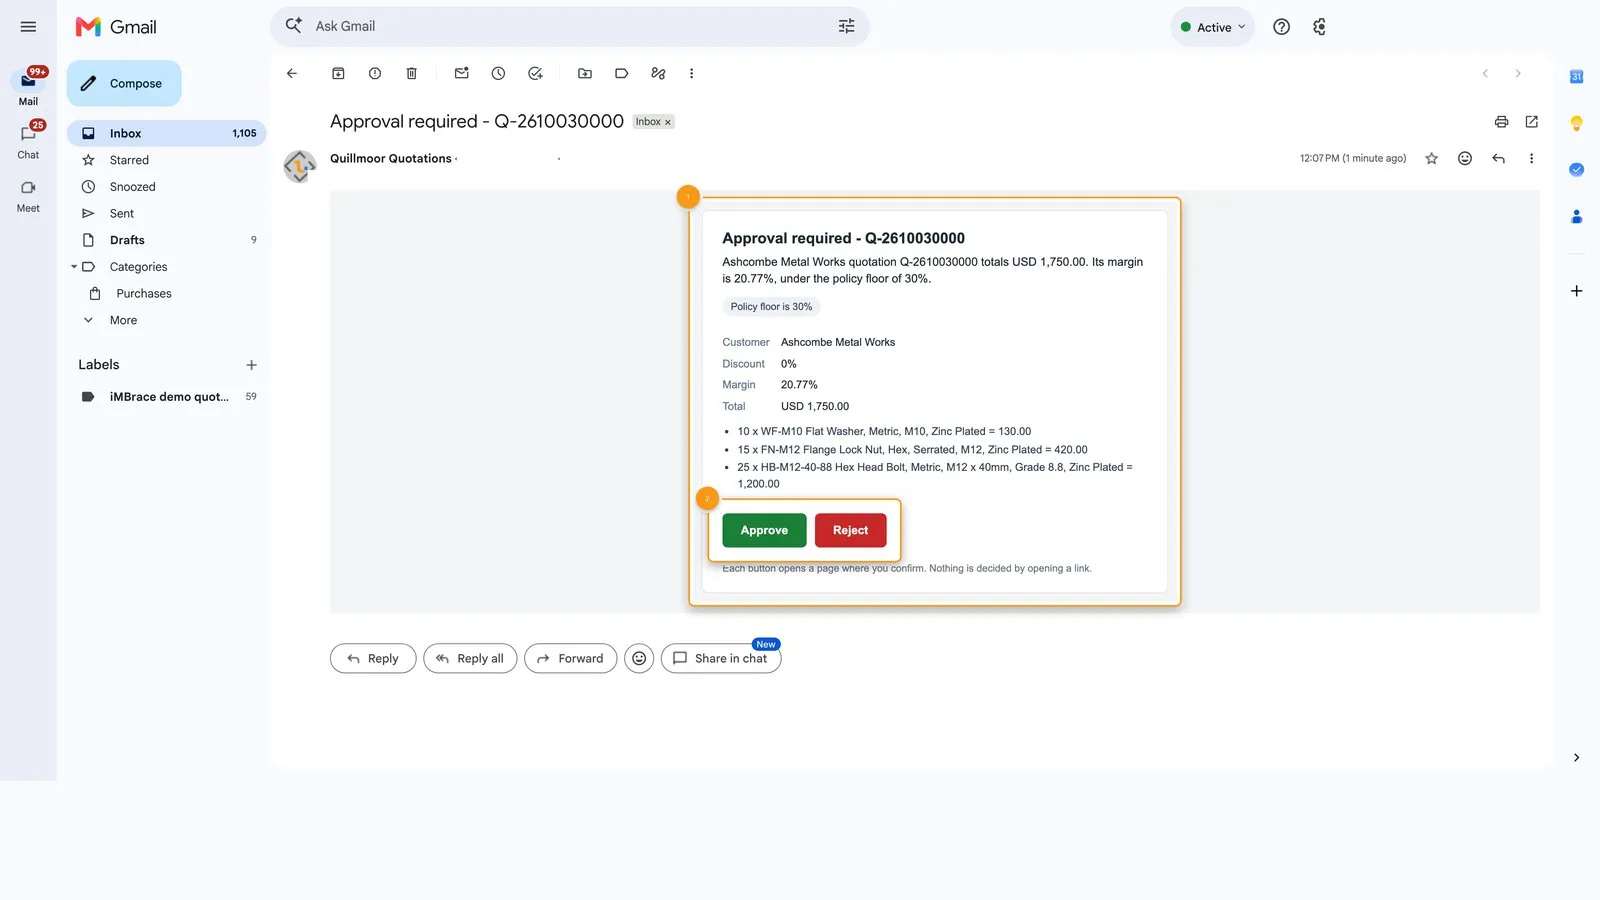Report this email as spam
Screen dimensions: 1600x900
(375, 73)
